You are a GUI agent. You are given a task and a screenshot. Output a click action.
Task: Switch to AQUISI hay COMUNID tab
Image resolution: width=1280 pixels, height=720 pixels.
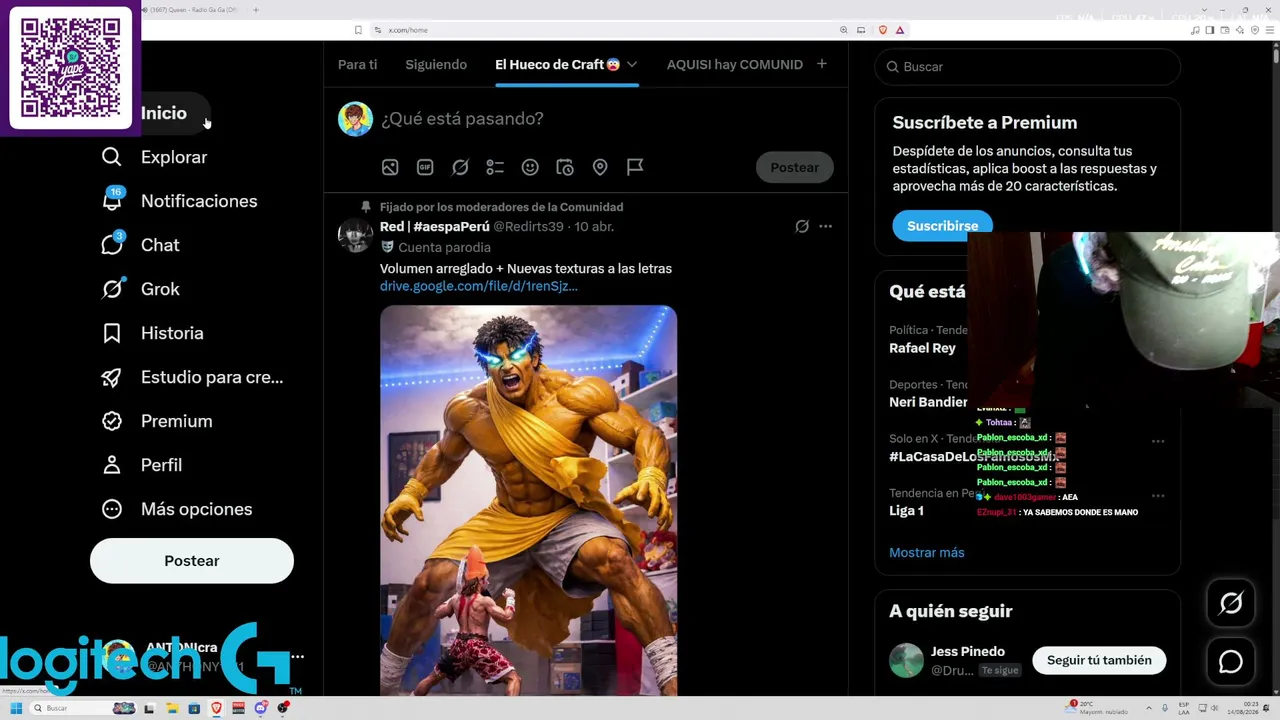pyautogui.click(x=735, y=64)
